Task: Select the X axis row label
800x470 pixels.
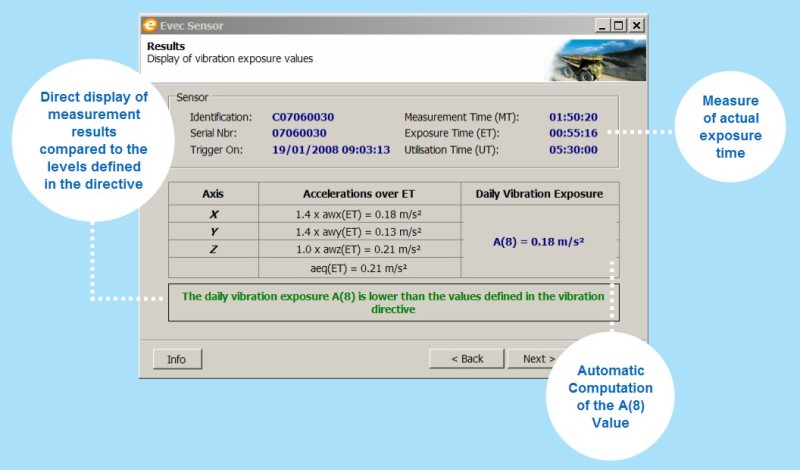Action: [x=213, y=214]
